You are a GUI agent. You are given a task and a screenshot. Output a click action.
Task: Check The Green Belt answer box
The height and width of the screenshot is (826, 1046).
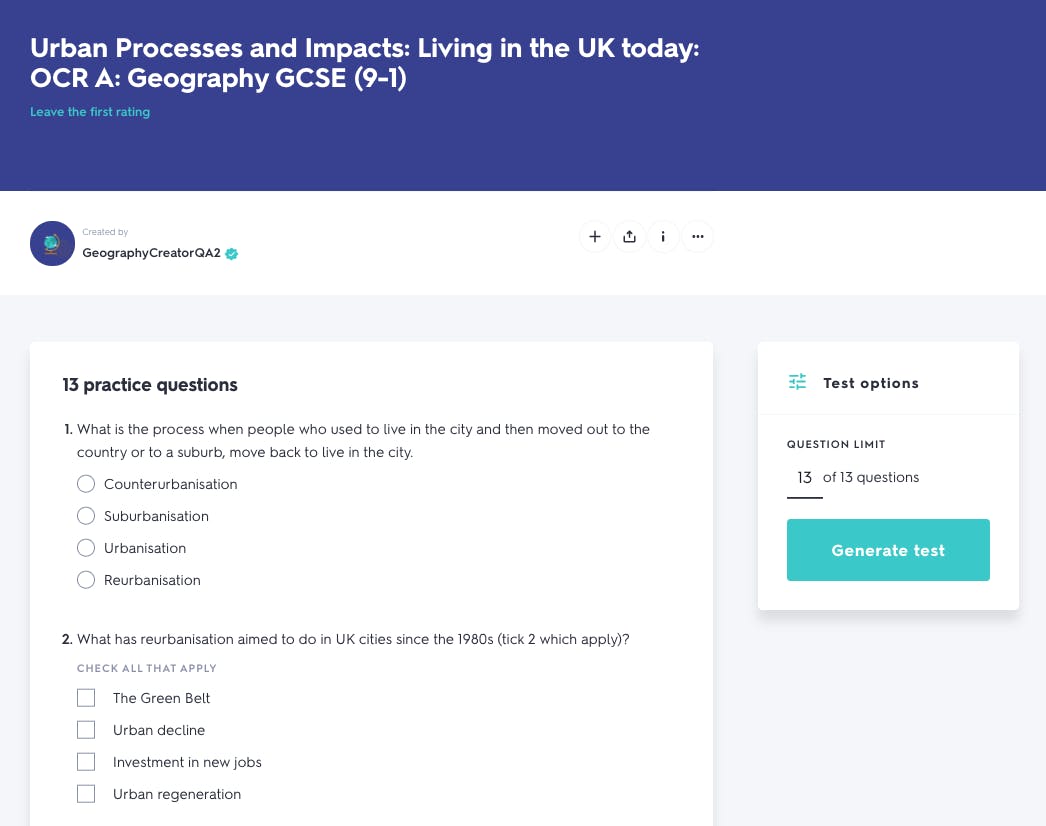pos(86,697)
